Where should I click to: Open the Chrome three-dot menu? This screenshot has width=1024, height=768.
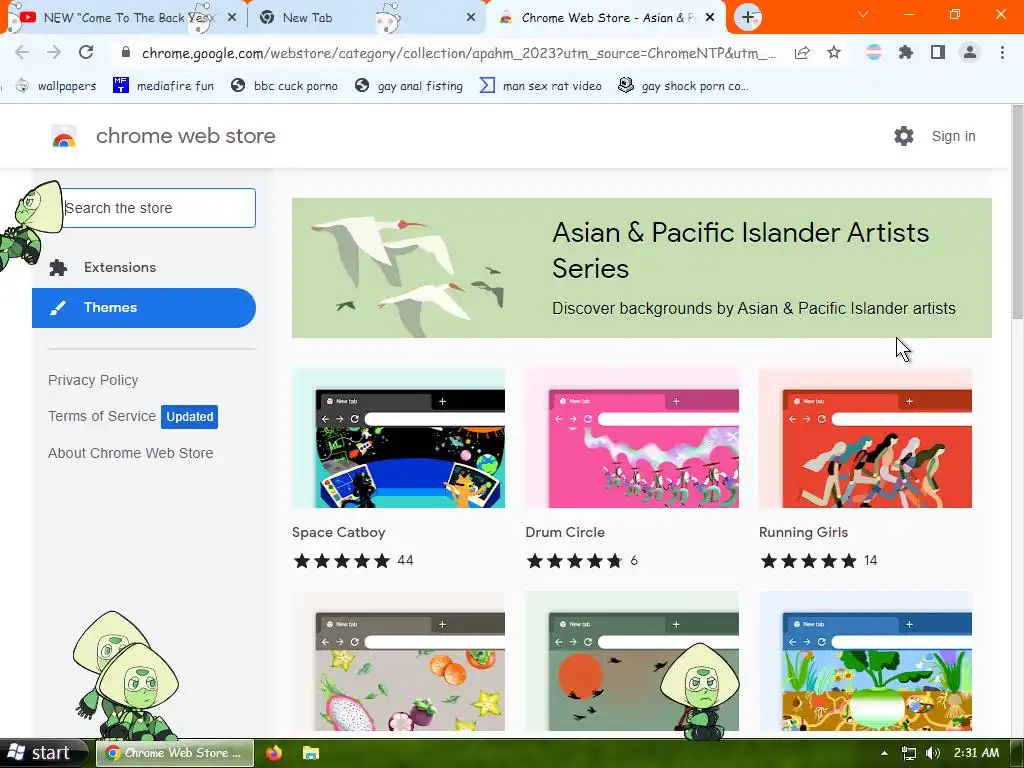1002,52
